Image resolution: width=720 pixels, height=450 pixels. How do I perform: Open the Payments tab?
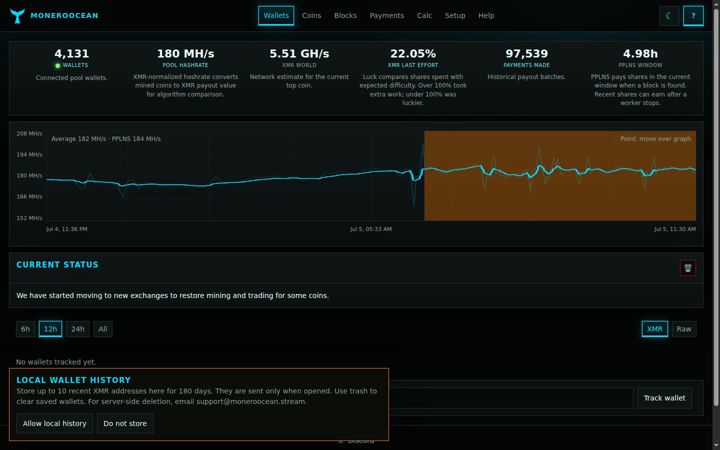click(387, 16)
